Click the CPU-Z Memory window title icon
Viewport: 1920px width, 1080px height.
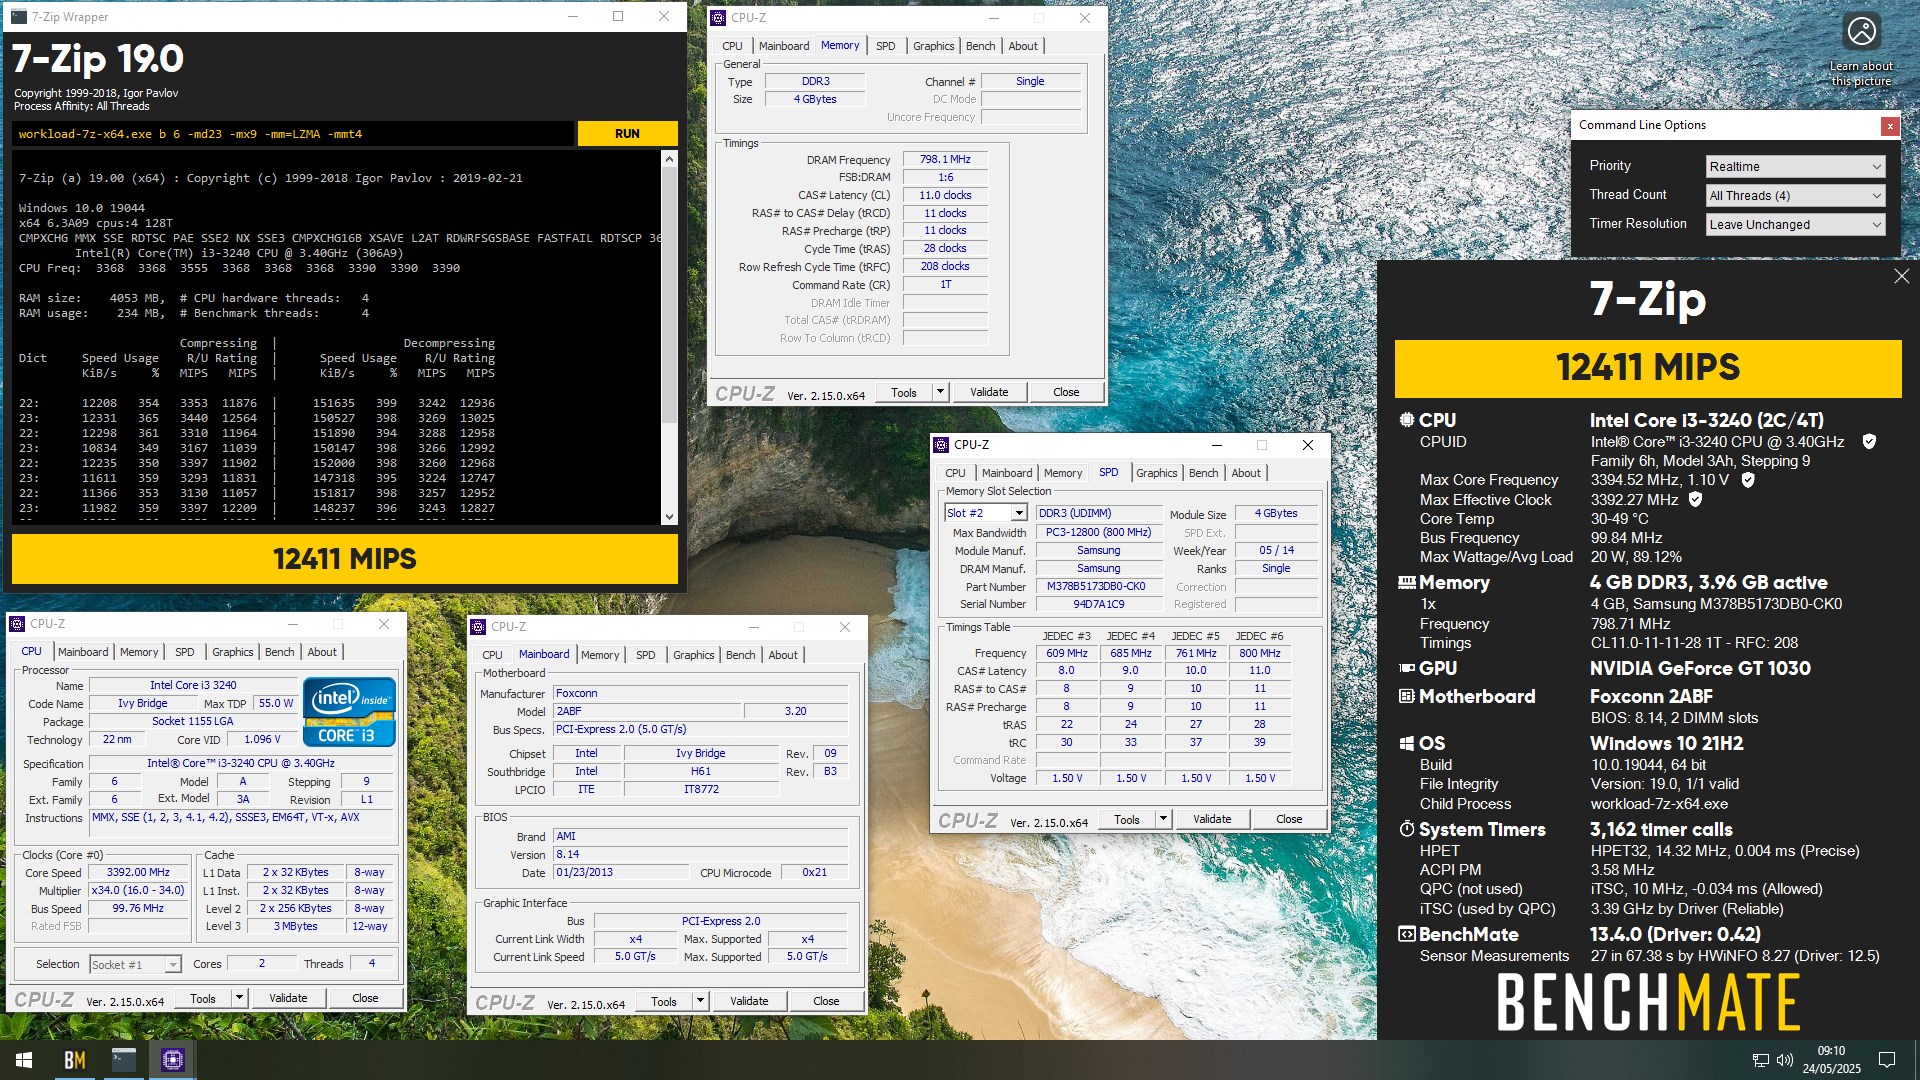[717, 17]
